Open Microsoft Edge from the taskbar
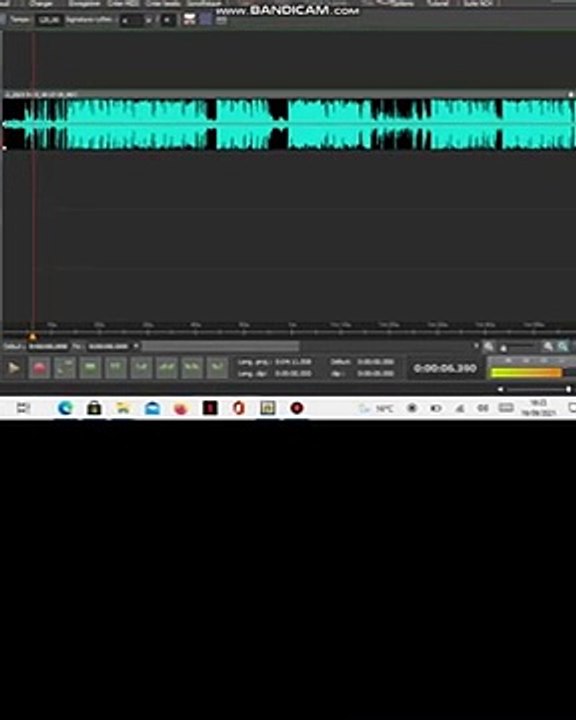 click(x=65, y=408)
